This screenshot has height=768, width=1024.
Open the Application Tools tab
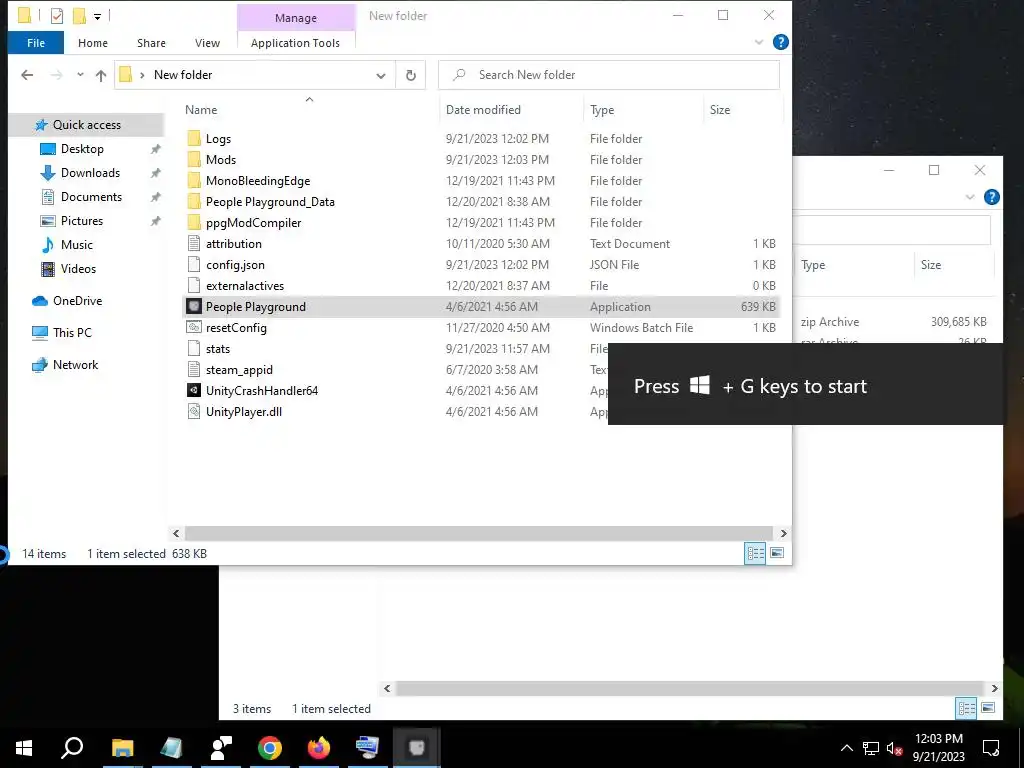(295, 43)
